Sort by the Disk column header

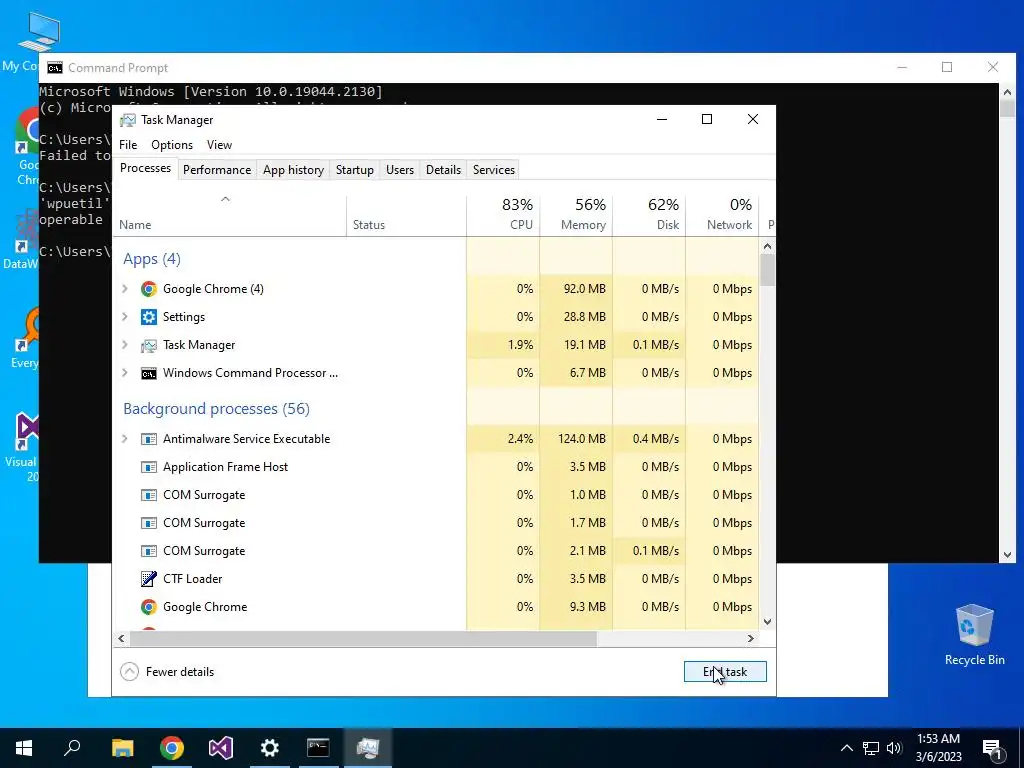click(x=650, y=215)
